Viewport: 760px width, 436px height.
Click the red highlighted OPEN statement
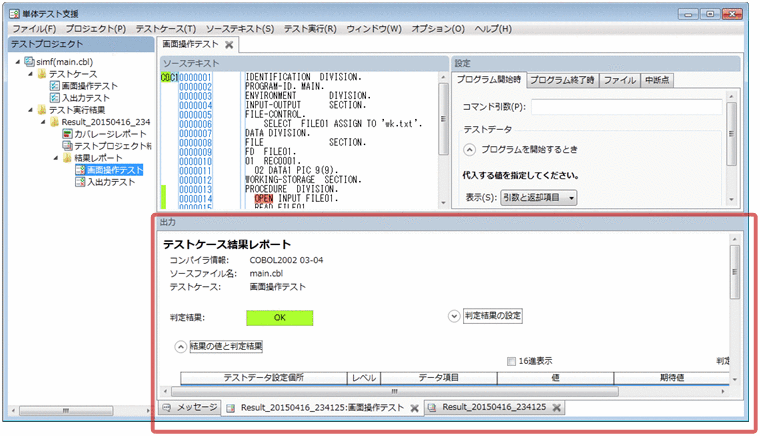[x=264, y=199]
